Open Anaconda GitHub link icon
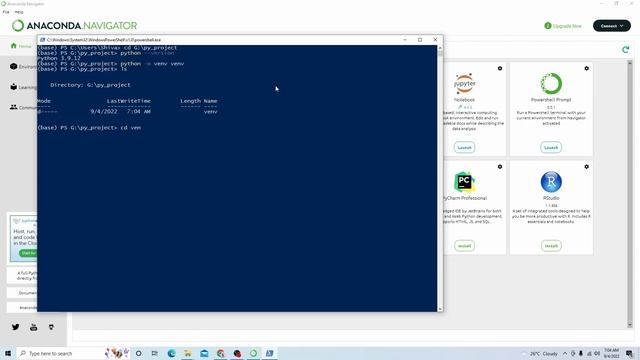This screenshot has height=360, width=640. pyautogui.click(x=51, y=327)
